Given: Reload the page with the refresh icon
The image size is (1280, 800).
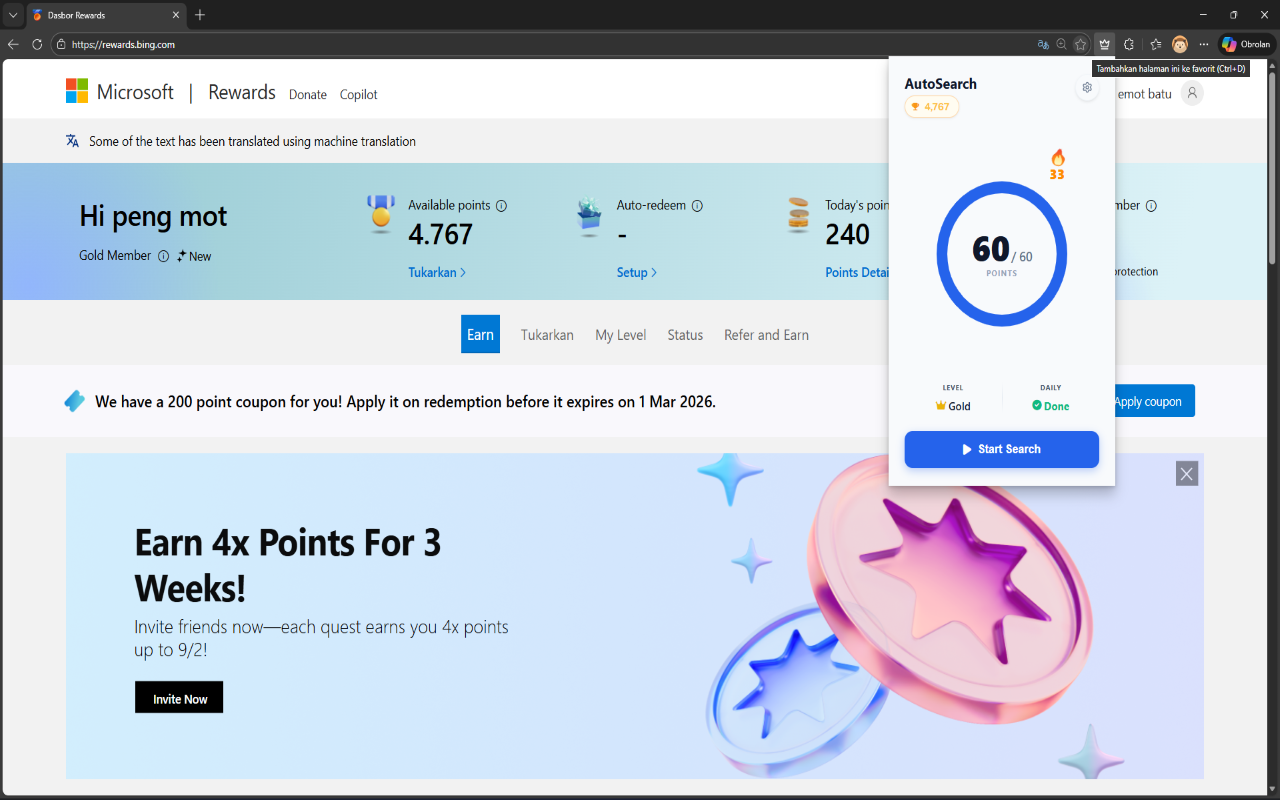Looking at the screenshot, I should [x=37, y=44].
